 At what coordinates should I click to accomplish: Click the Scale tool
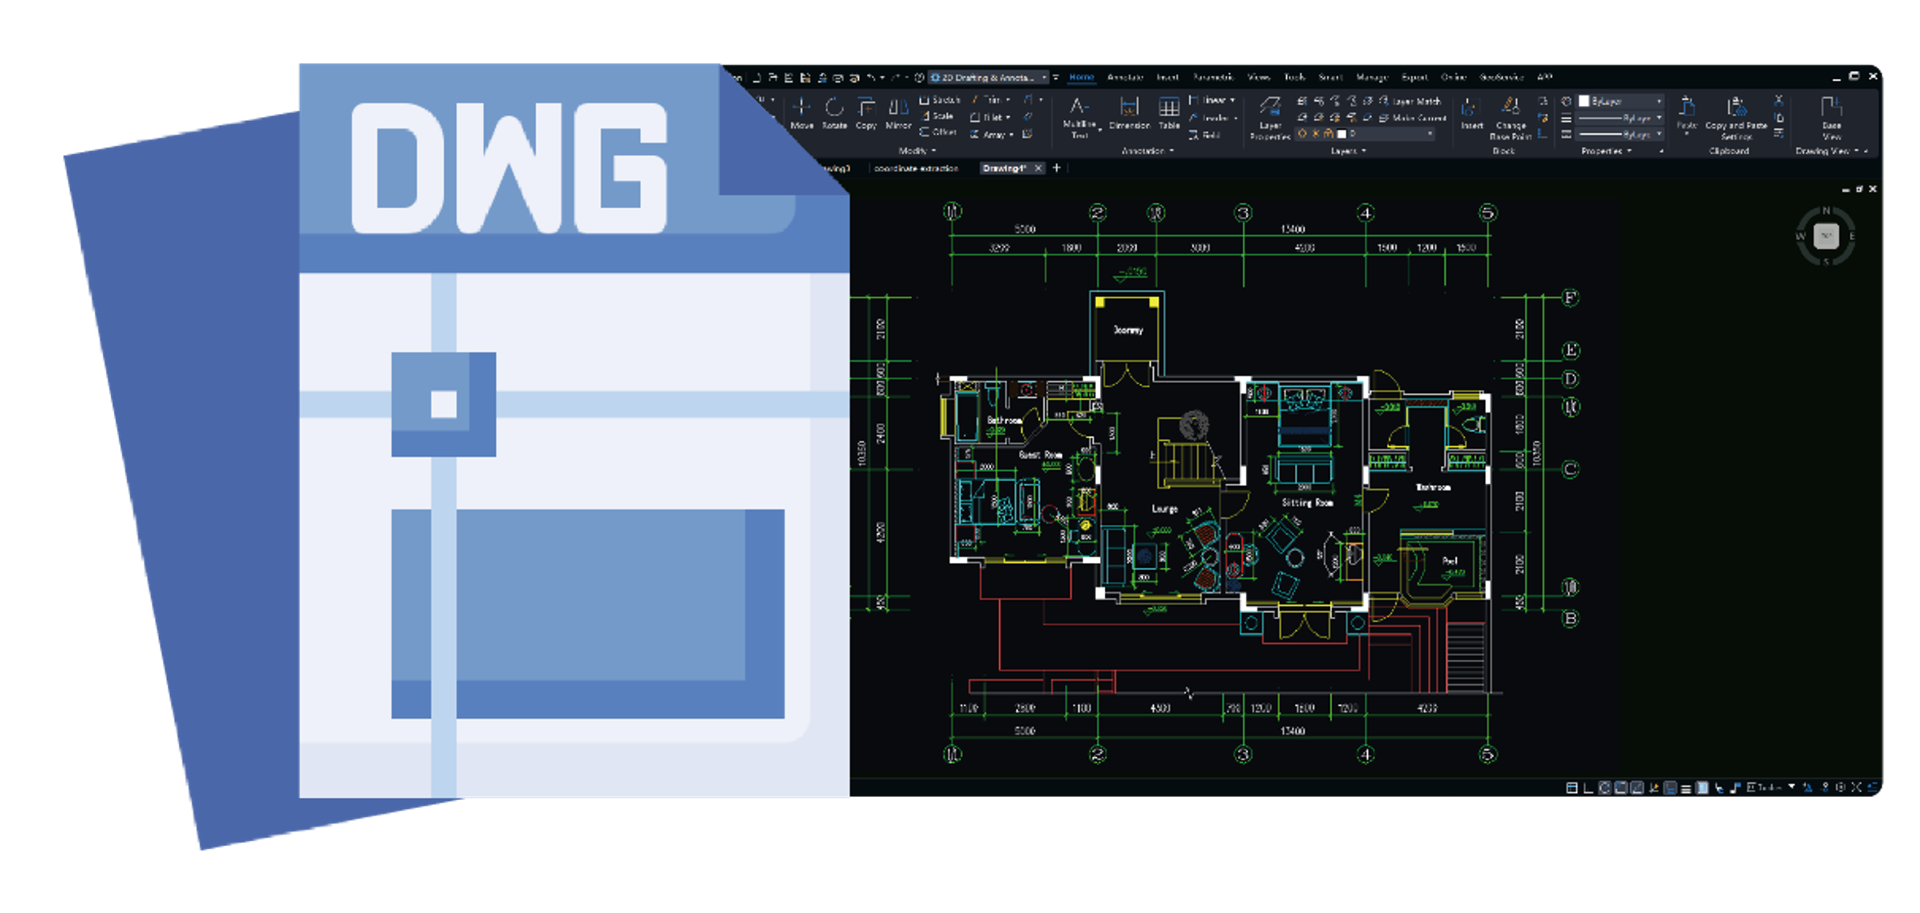(x=937, y=116)
